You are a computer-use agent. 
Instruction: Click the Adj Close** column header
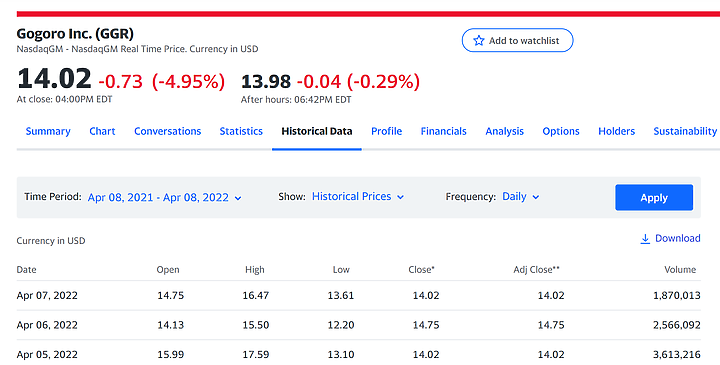click(536, 270)
